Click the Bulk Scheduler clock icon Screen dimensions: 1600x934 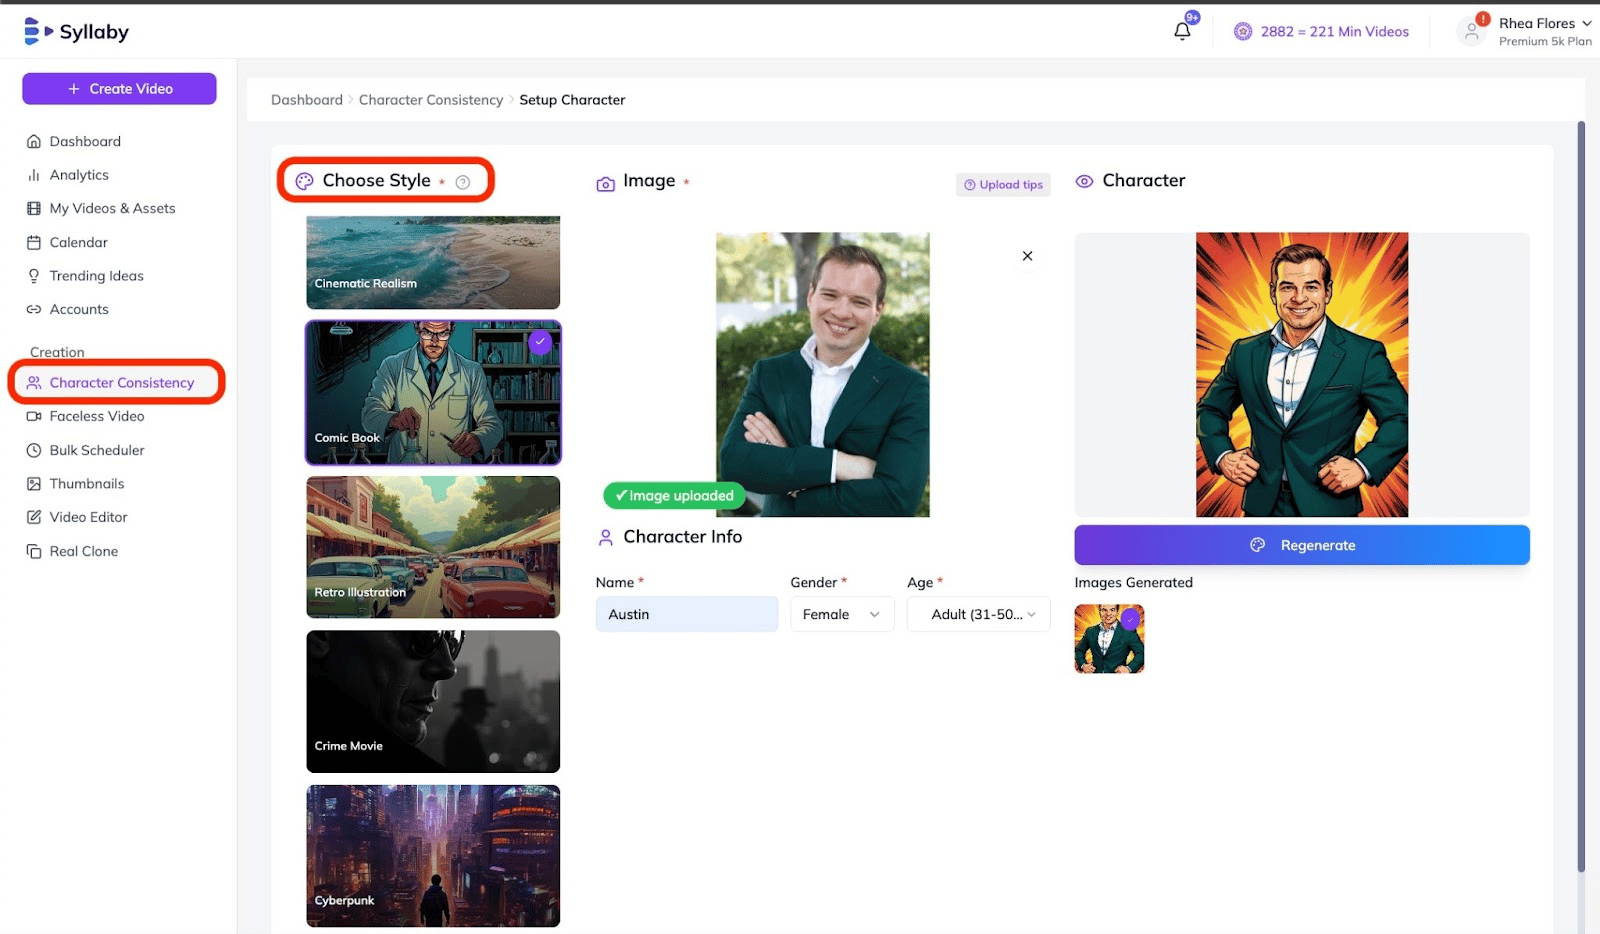[34, 451]
